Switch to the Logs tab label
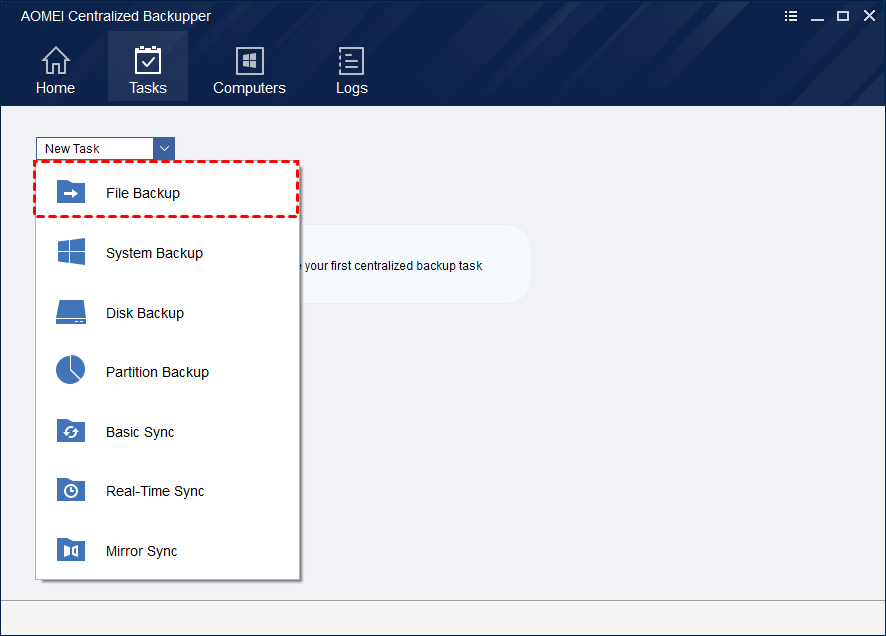The width and height of the screenshot is (886, 636). [351, 89]
